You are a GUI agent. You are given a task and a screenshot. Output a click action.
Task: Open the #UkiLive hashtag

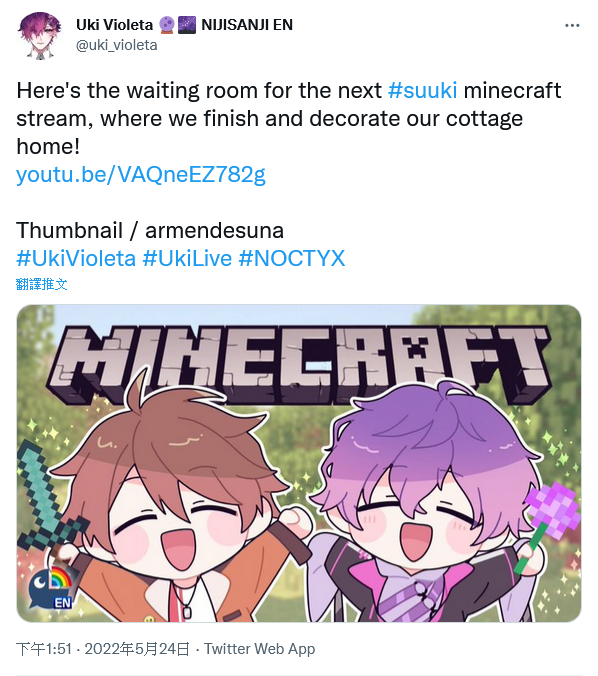coord(187,259)
